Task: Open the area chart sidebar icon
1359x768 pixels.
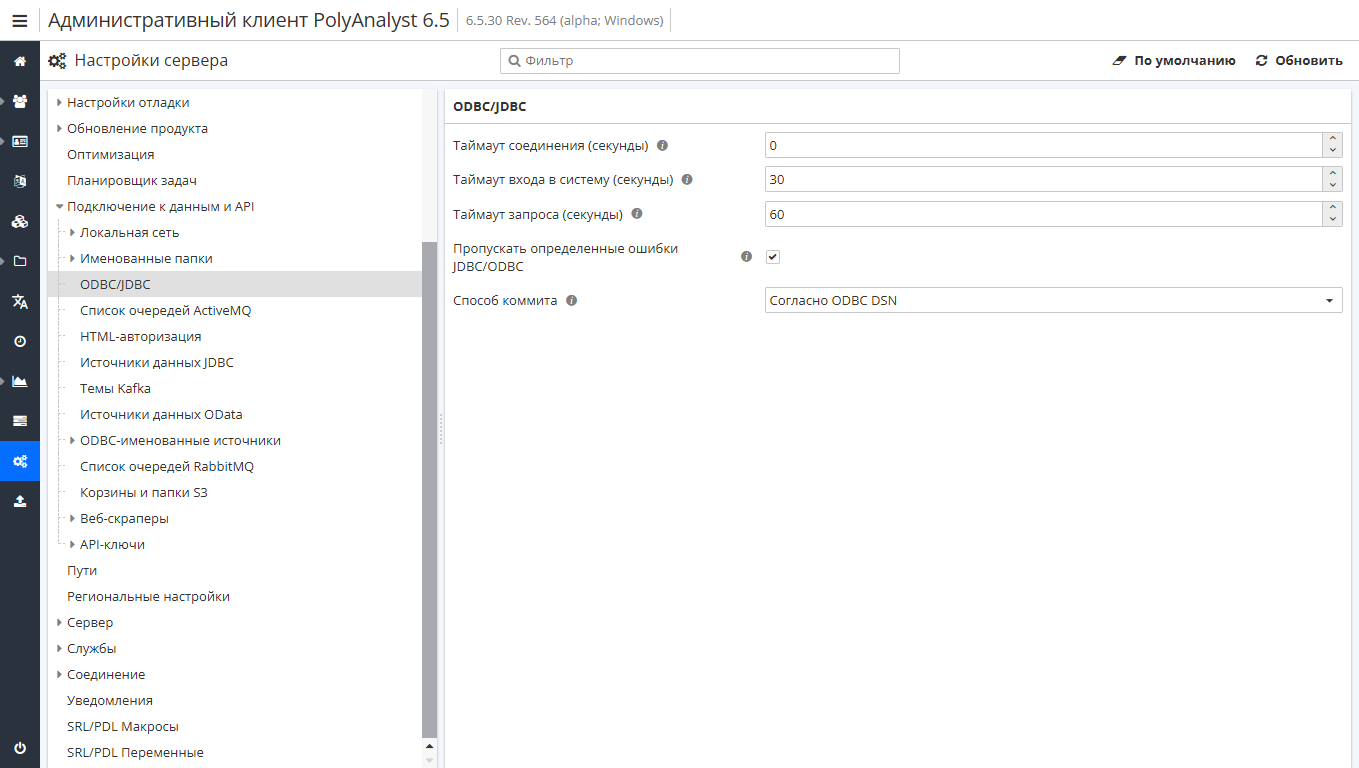Action: 20,381
